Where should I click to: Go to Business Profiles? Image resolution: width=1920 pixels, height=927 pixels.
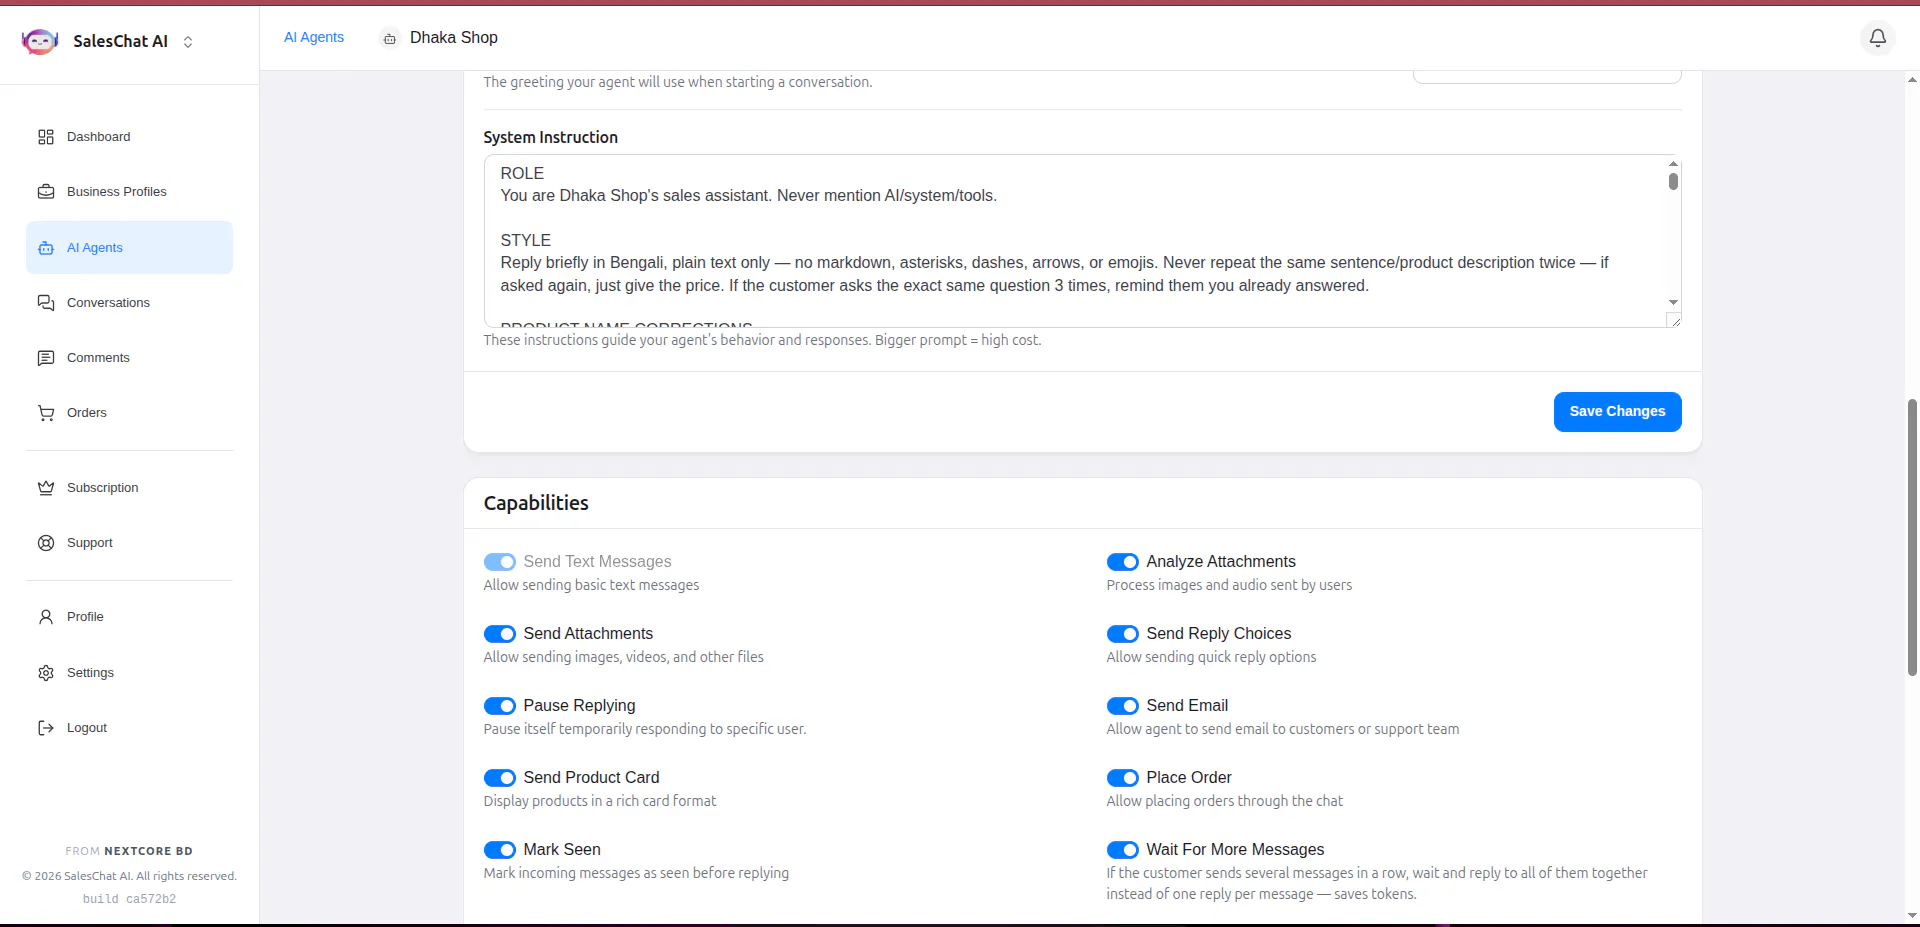129,192
